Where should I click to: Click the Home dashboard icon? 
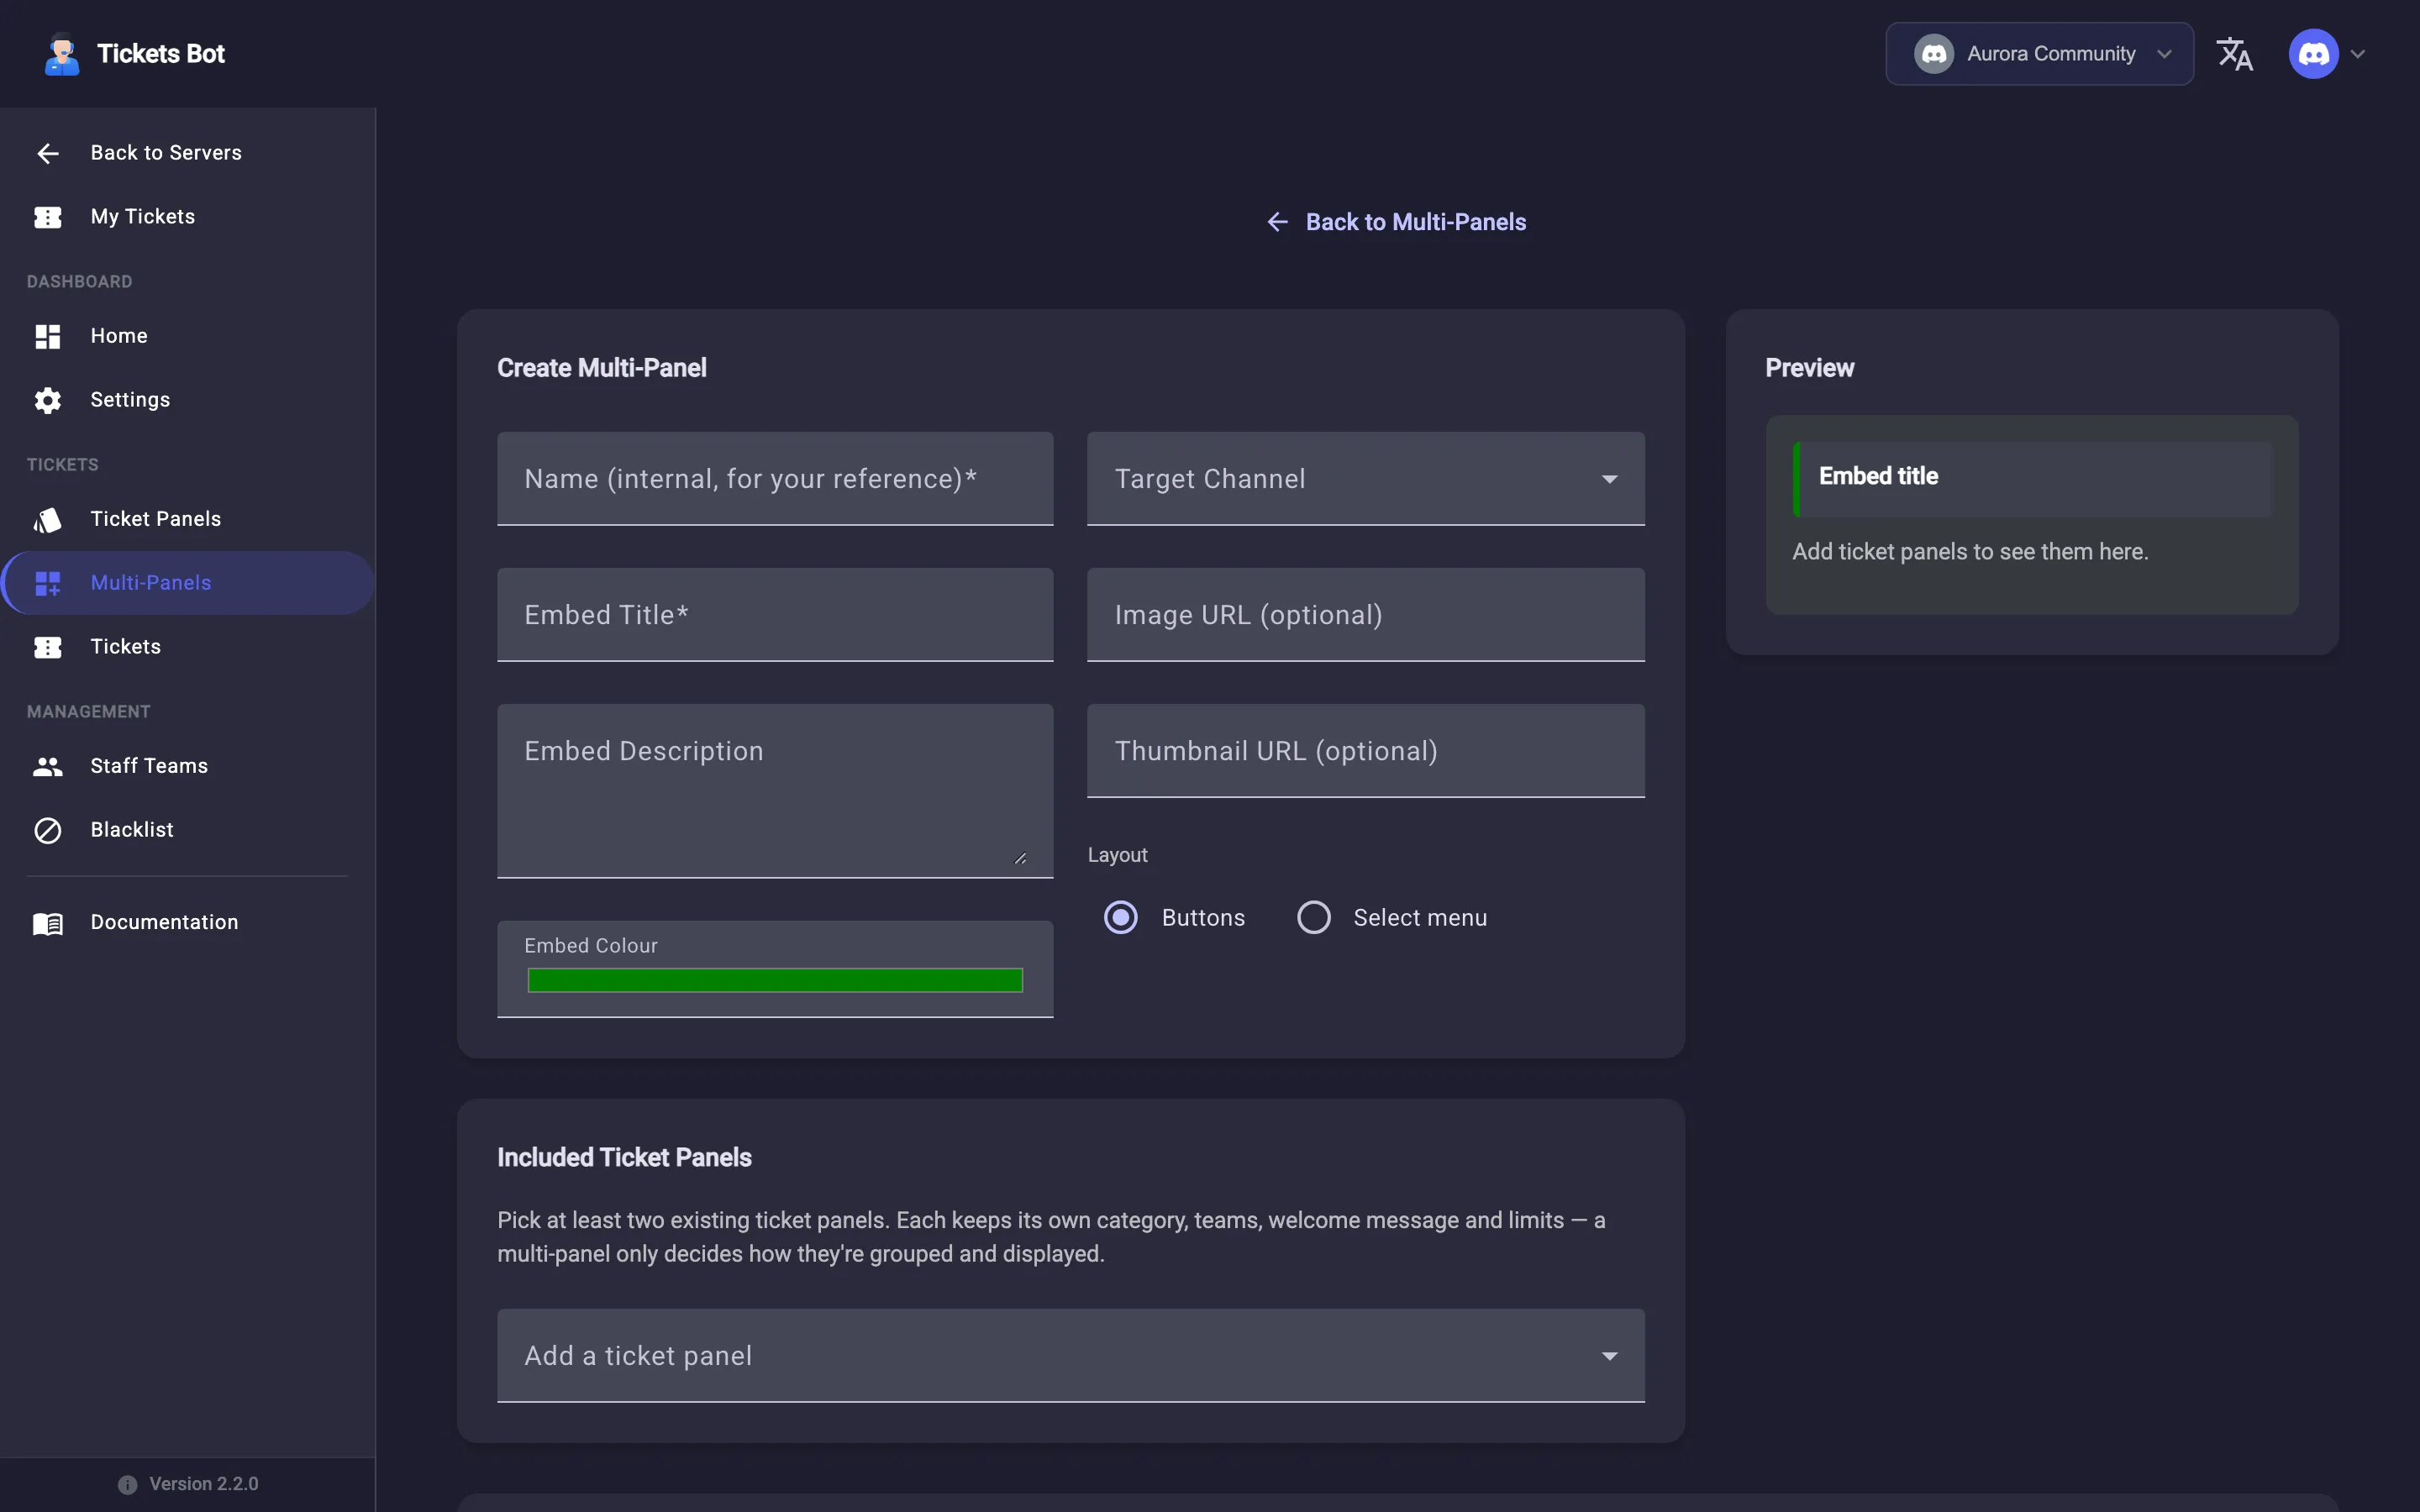click(48, 336)
